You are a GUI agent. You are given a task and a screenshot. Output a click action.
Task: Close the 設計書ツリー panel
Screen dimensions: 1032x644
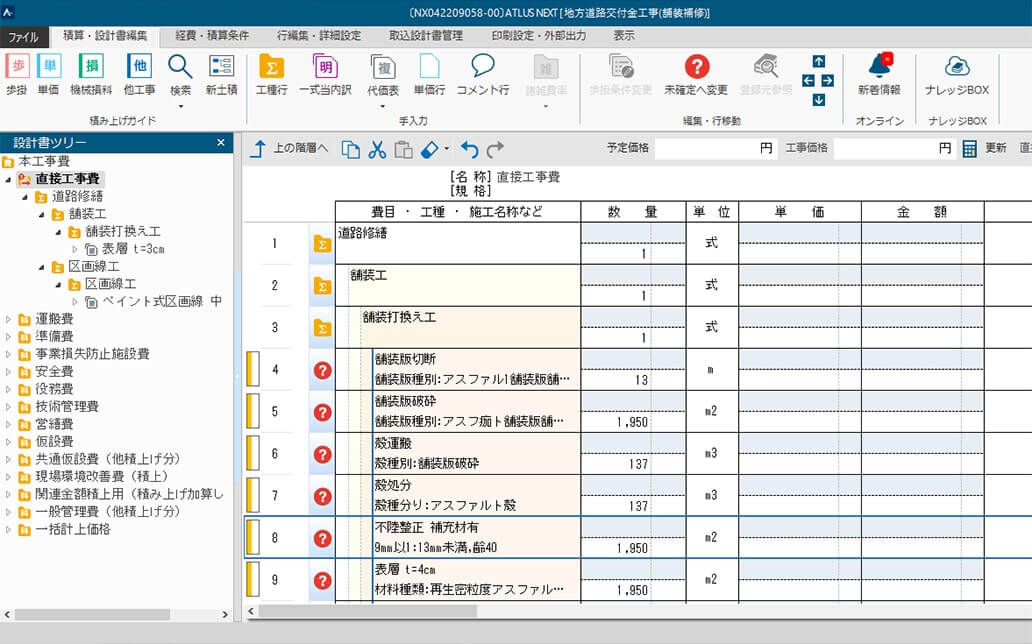(x=220, y=142)
